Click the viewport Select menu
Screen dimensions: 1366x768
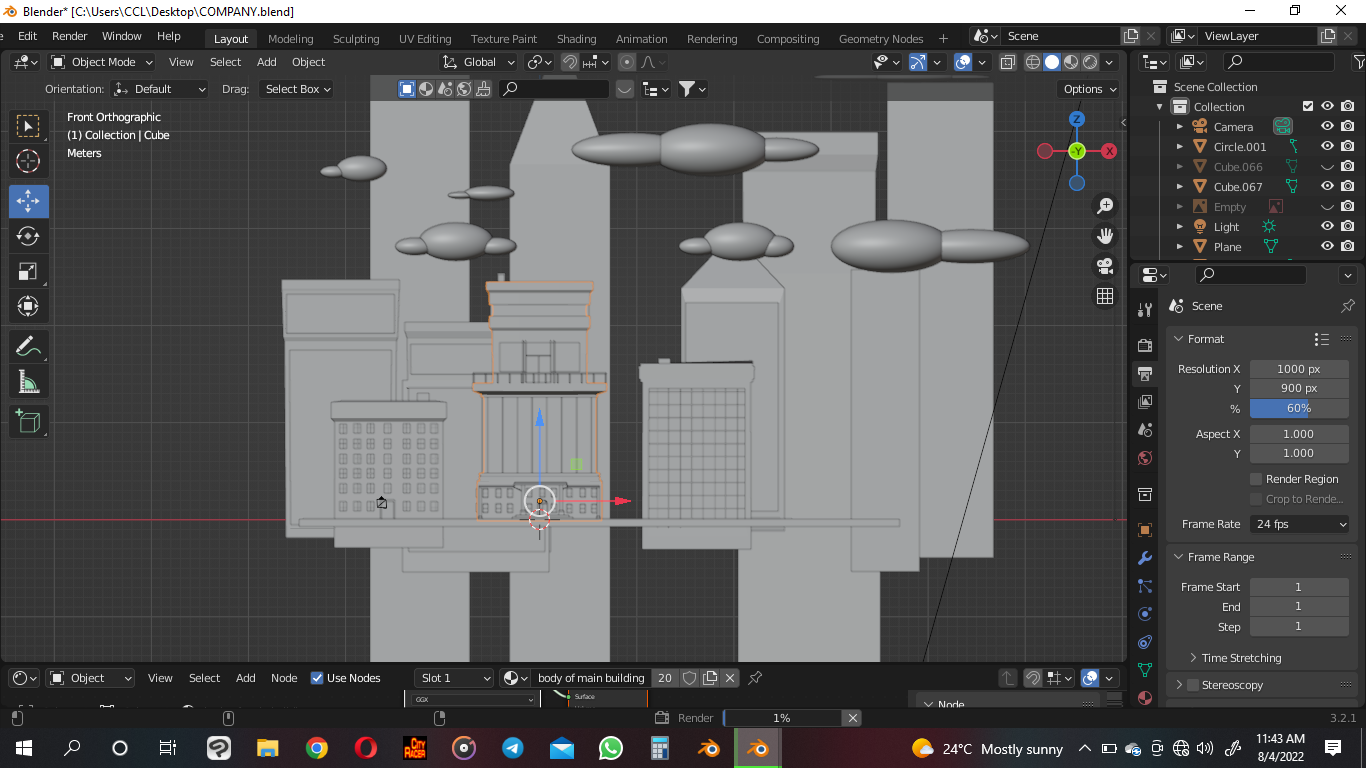pos(225,62)
